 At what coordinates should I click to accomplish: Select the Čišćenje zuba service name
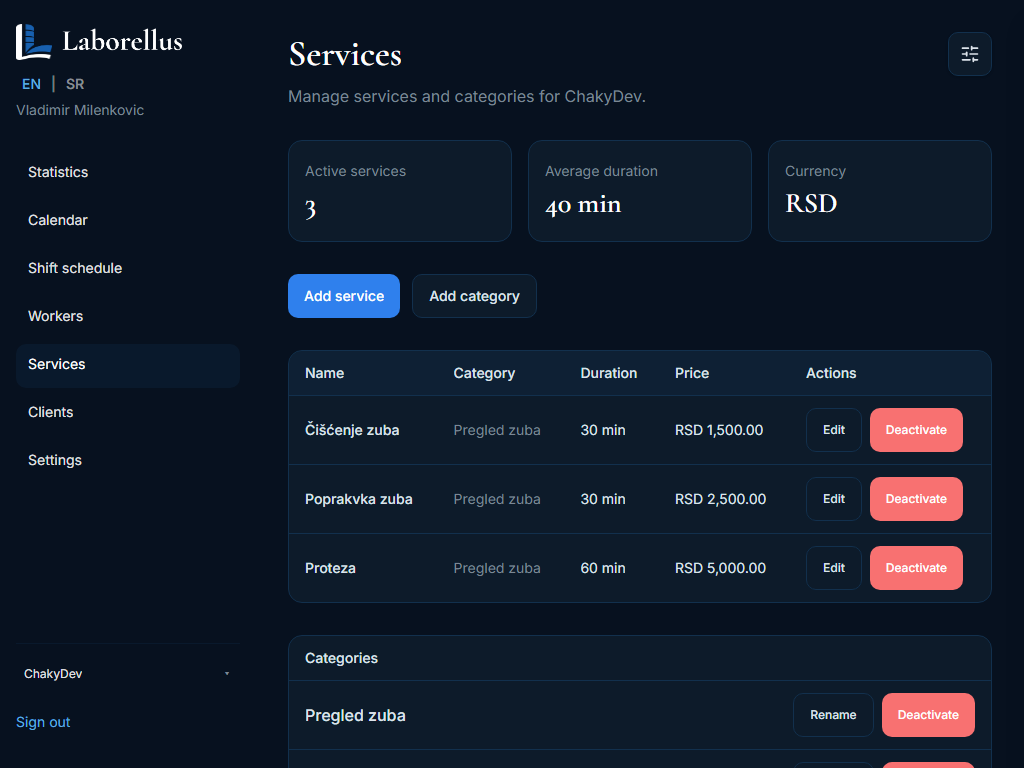pyautogui.click(x=352, y=430)
